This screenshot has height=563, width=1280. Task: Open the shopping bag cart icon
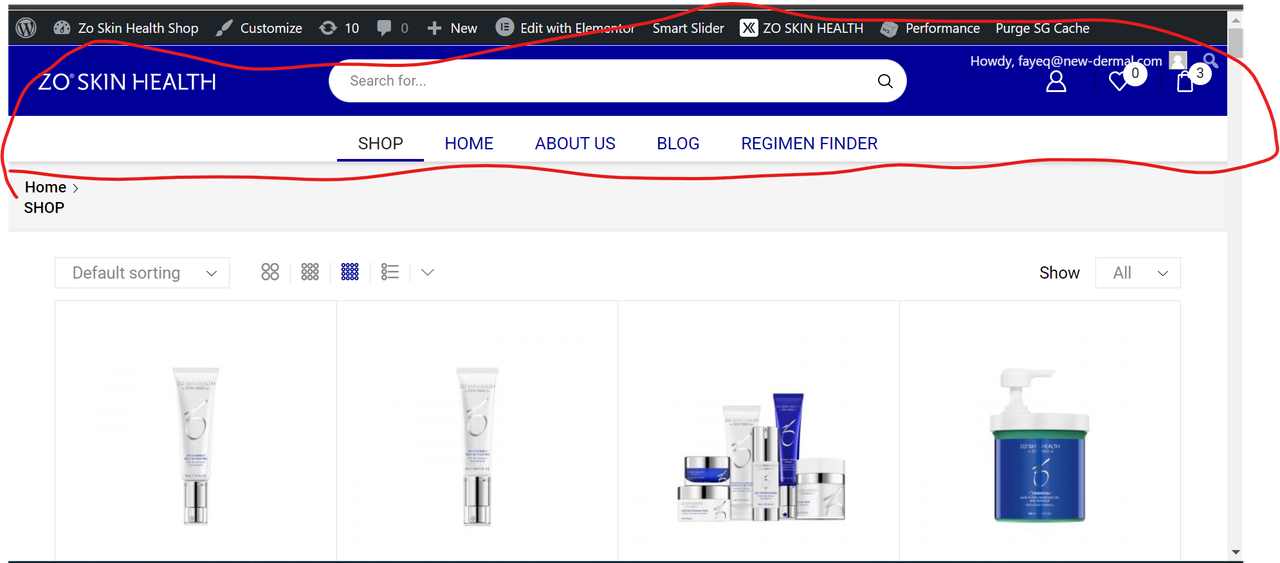pyautogui.click(x=1185, y=82)
